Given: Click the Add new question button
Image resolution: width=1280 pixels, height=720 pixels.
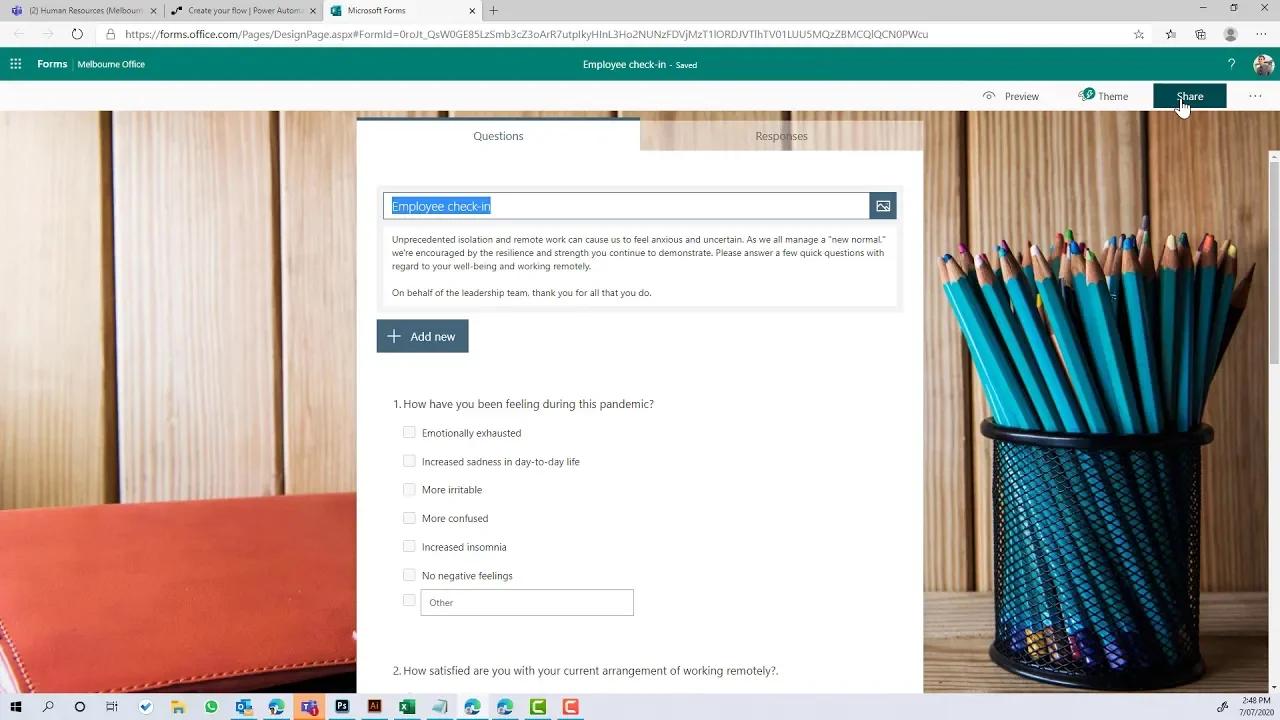Looking at the screenshot, I should pyautogui.click(x=422, y=336).
